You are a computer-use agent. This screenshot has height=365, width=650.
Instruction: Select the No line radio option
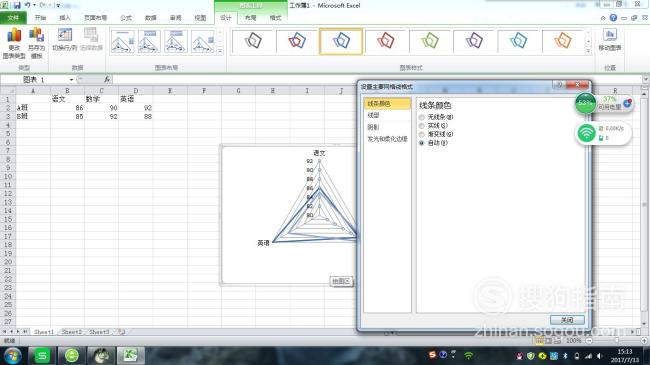422,117
